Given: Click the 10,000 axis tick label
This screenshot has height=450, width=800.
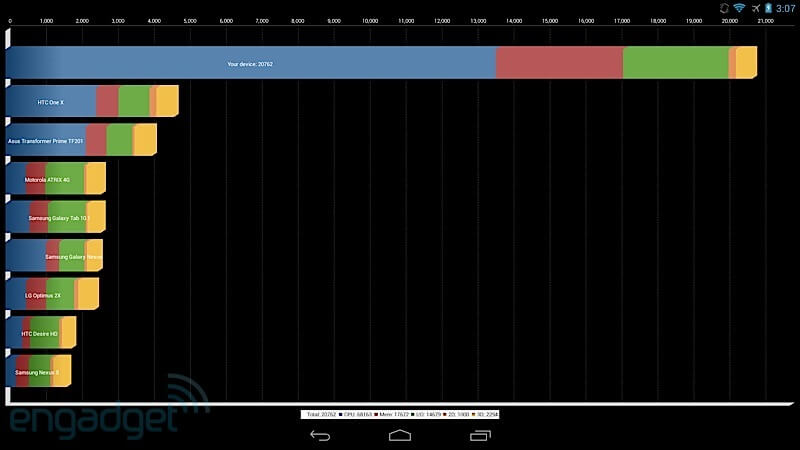Looking at the screenshot, I should pos(370,21).
